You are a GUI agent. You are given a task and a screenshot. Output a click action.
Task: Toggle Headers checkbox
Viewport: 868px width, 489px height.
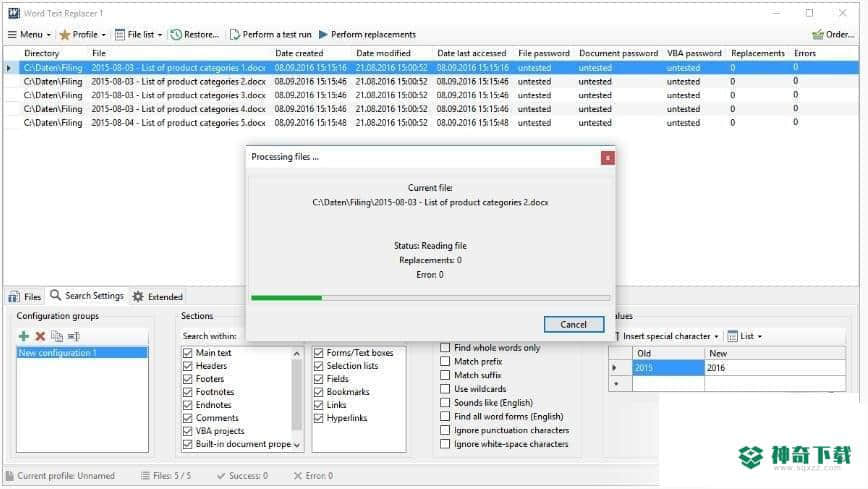click(x=188, y=366)
